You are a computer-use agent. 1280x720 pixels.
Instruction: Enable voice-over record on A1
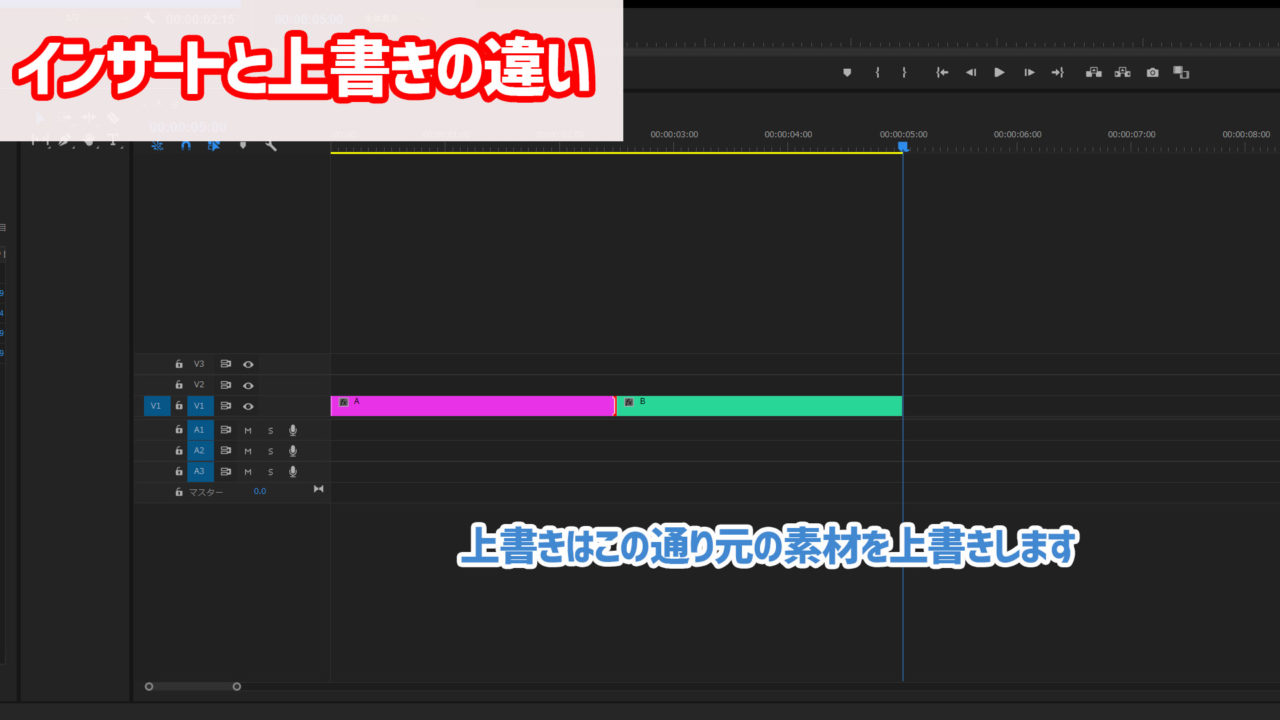click(x=293, y=430)
